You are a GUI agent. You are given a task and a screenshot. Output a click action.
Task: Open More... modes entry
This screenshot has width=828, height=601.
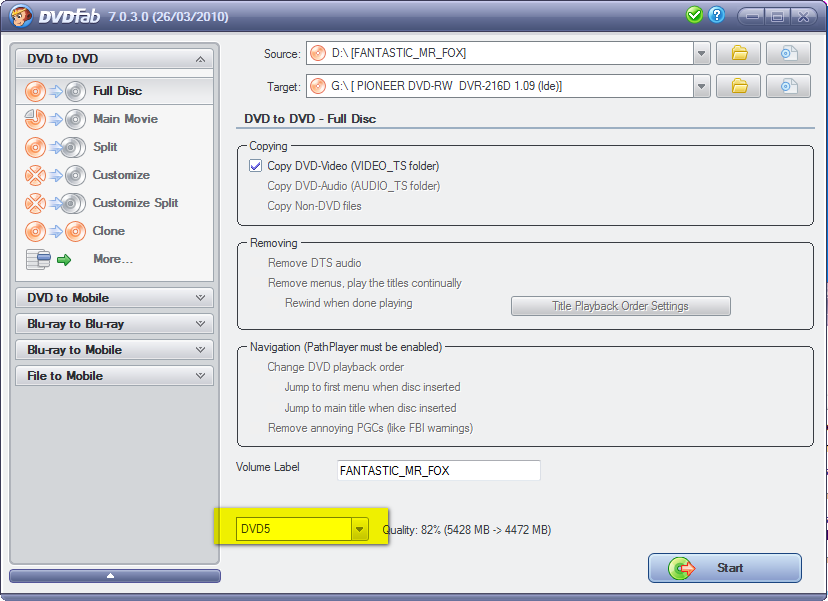point(115,259)
